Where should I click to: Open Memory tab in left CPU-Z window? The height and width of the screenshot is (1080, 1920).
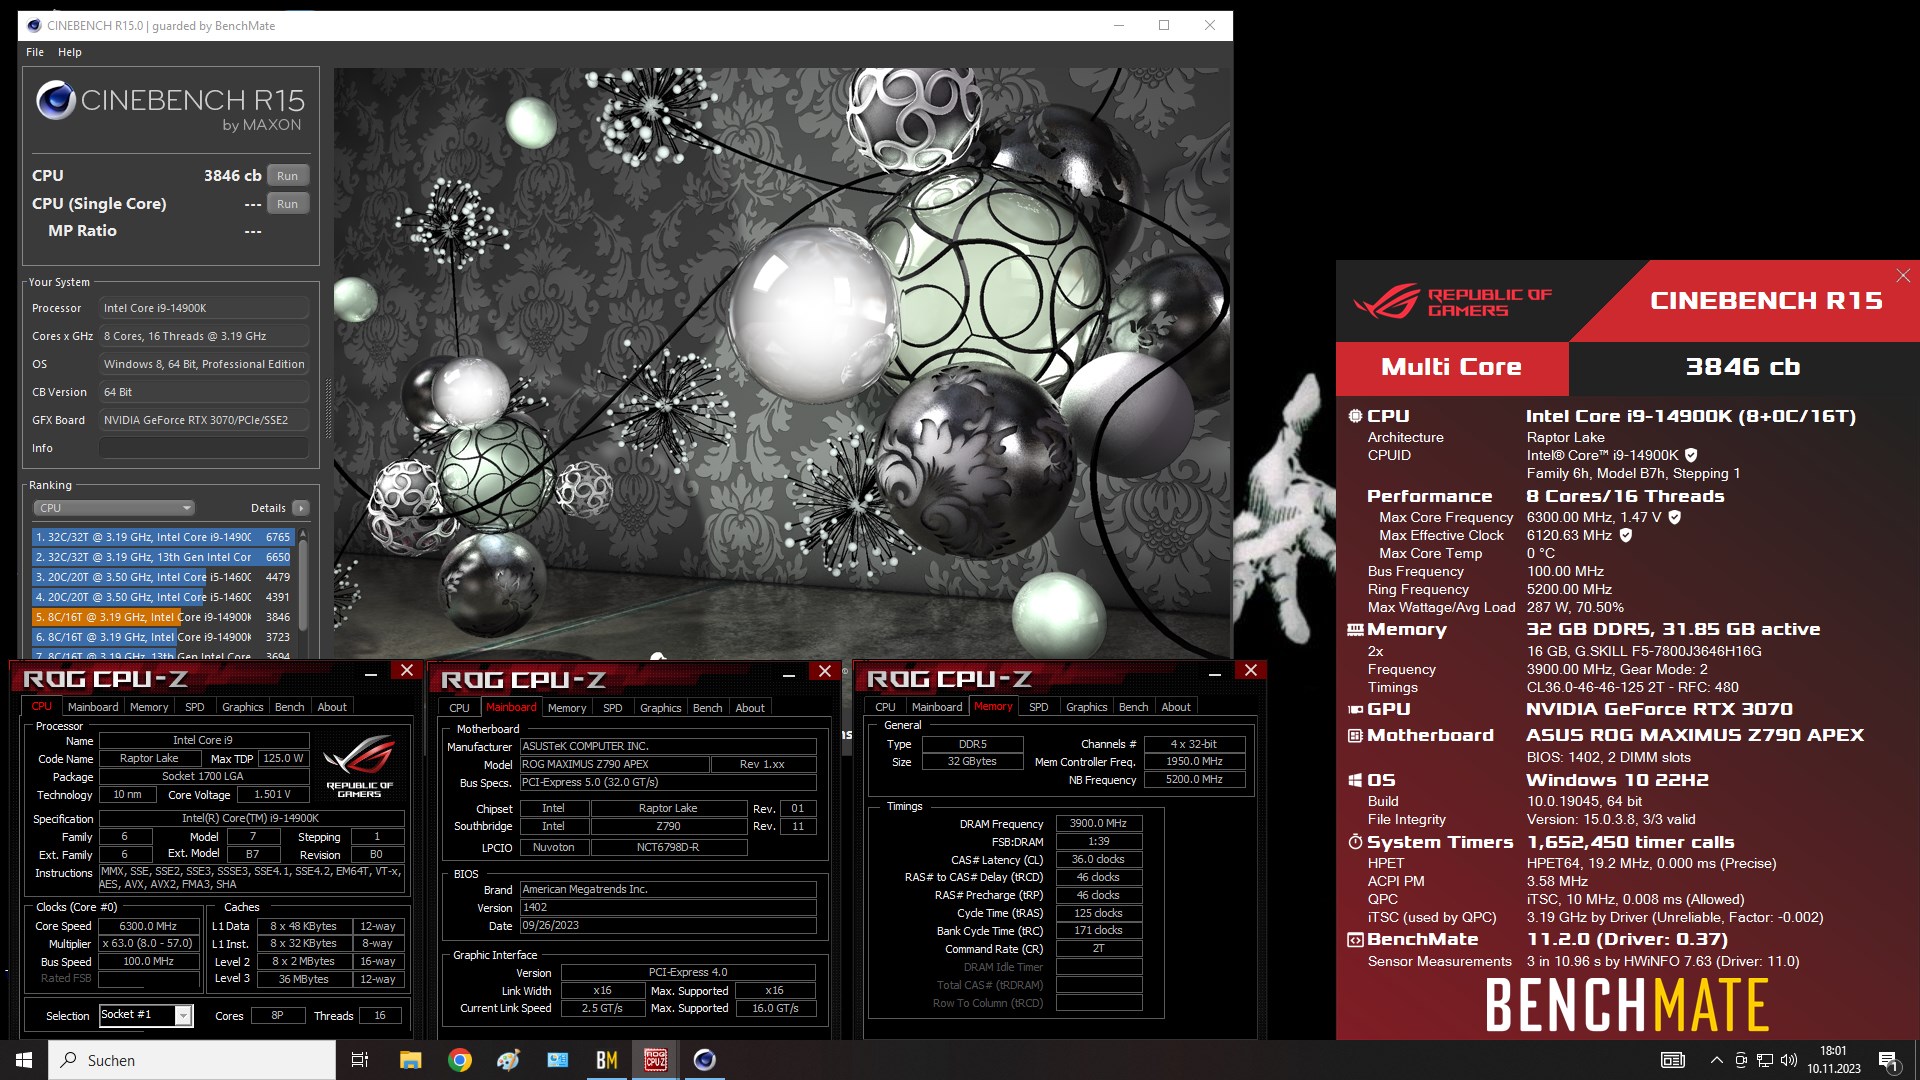click(x=149, y=707)
